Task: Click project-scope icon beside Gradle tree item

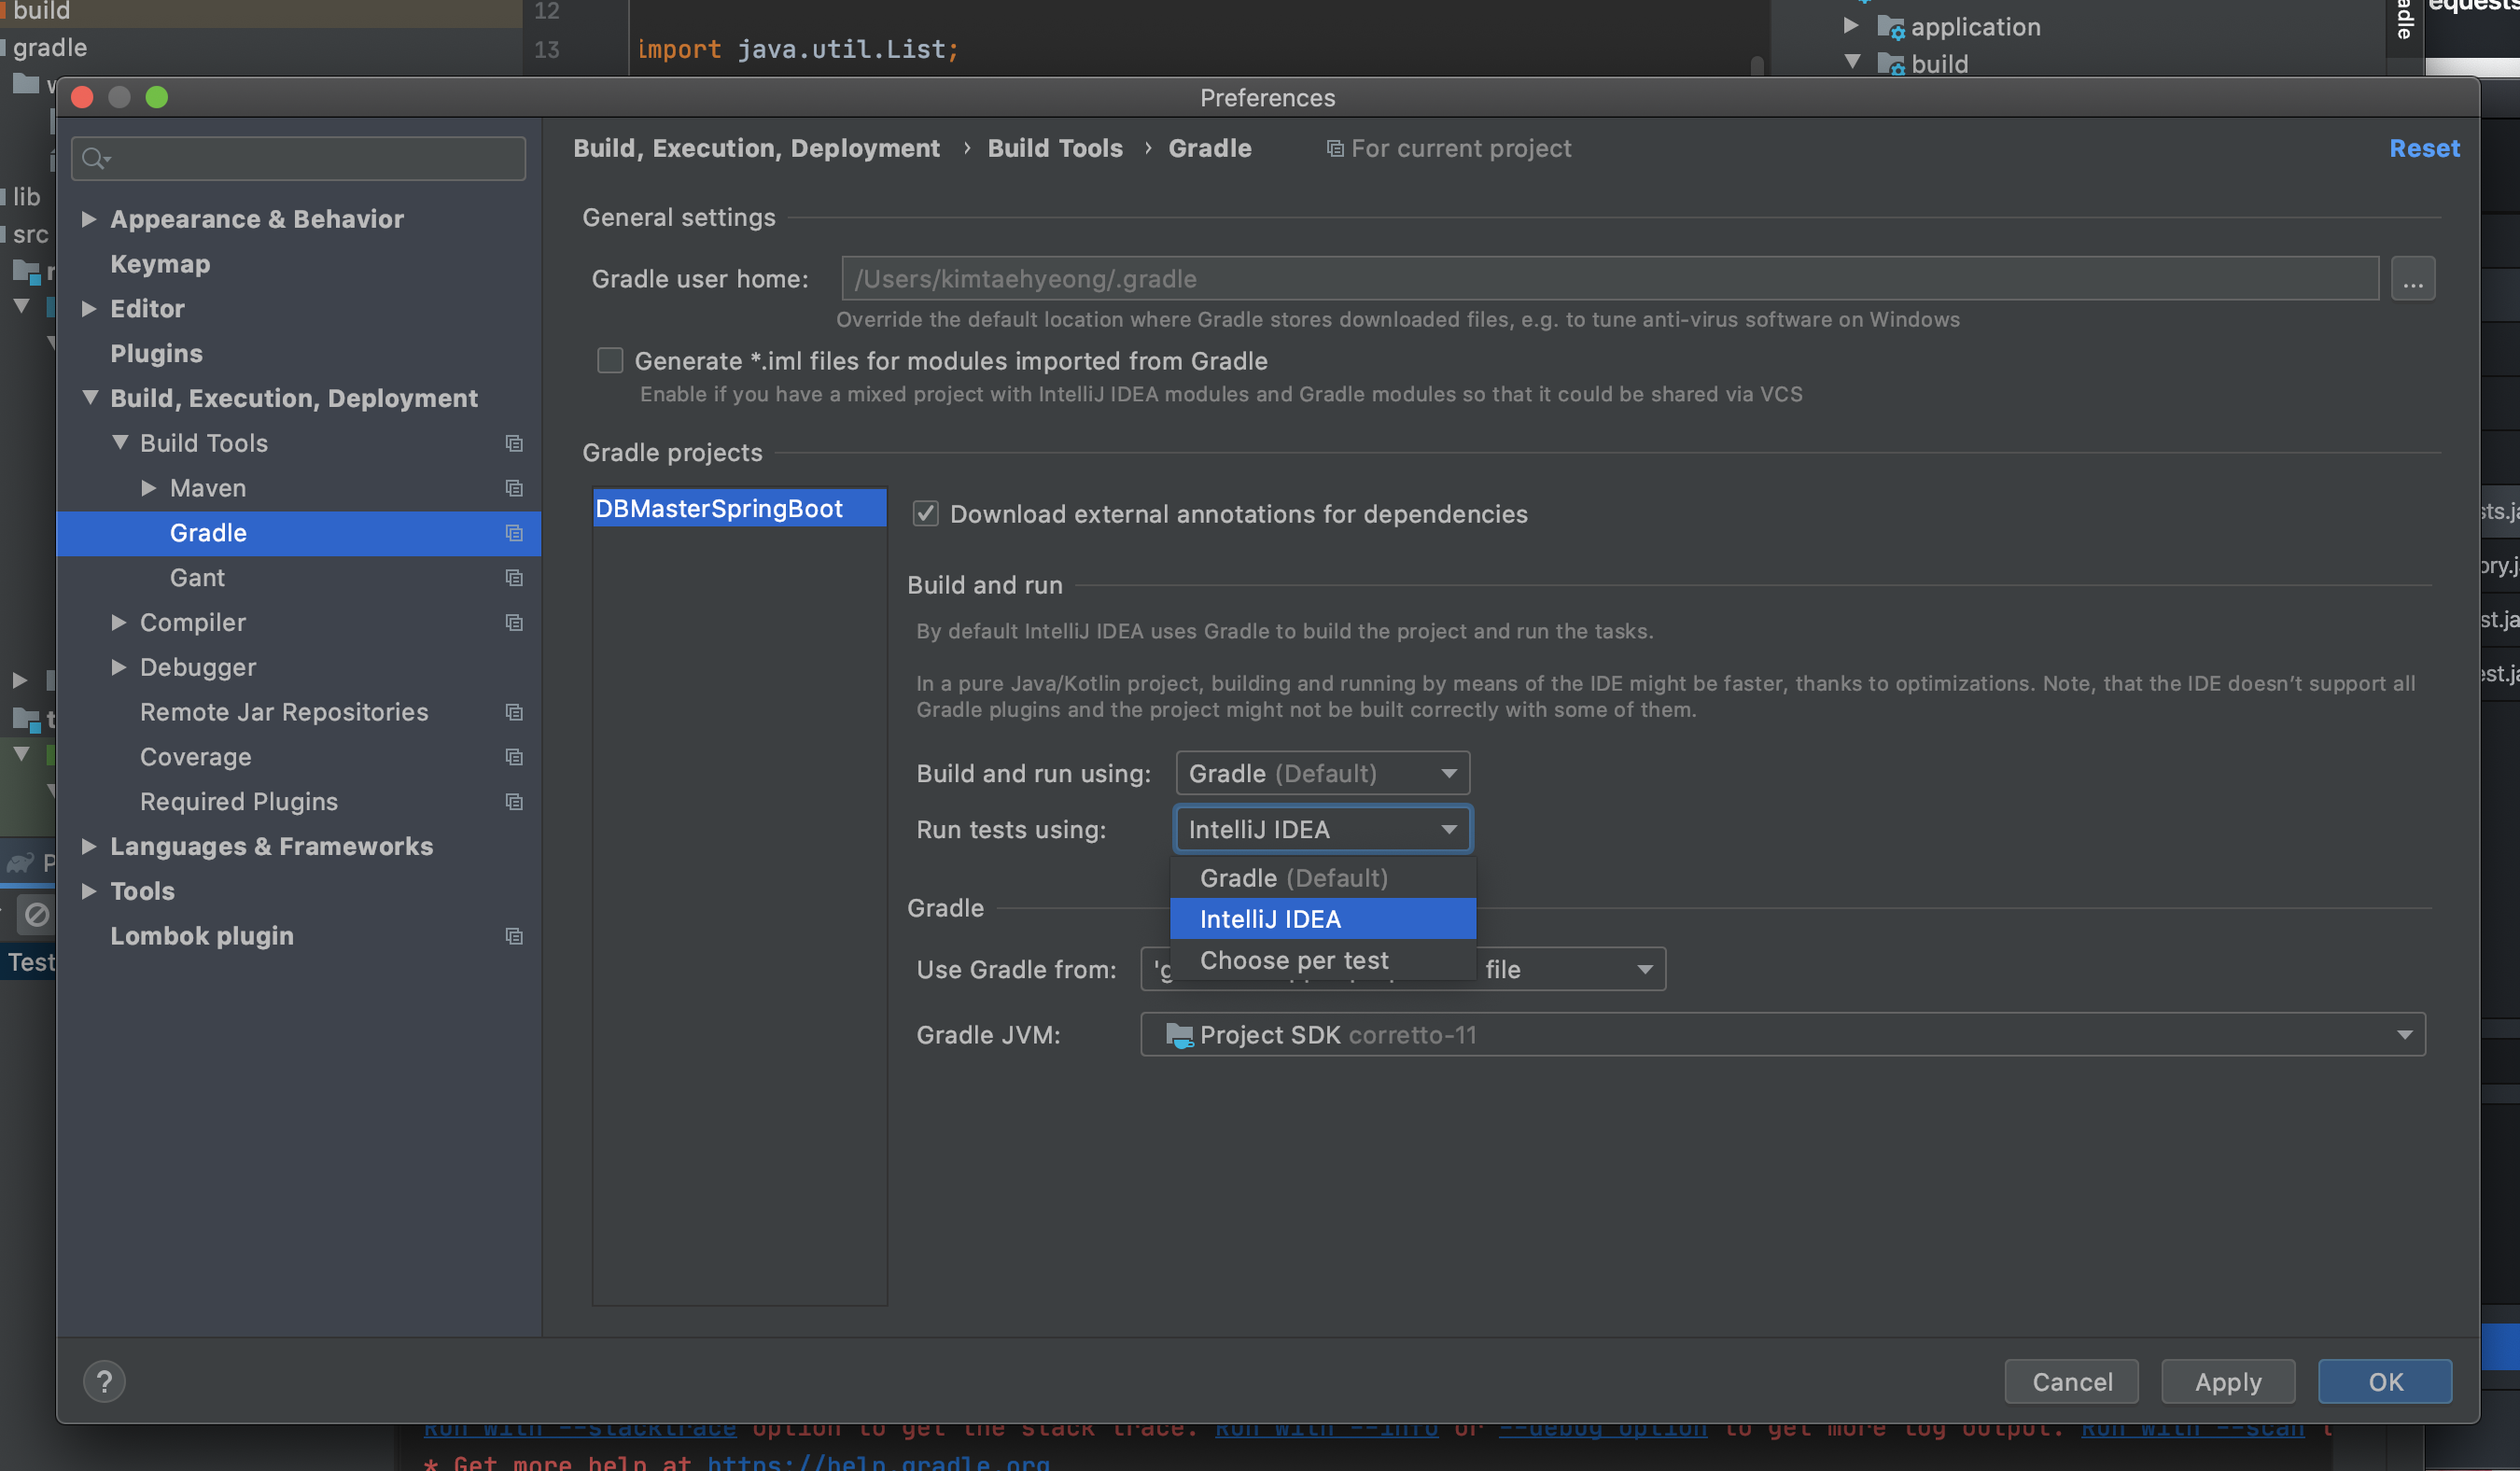Action: (514, 533)
